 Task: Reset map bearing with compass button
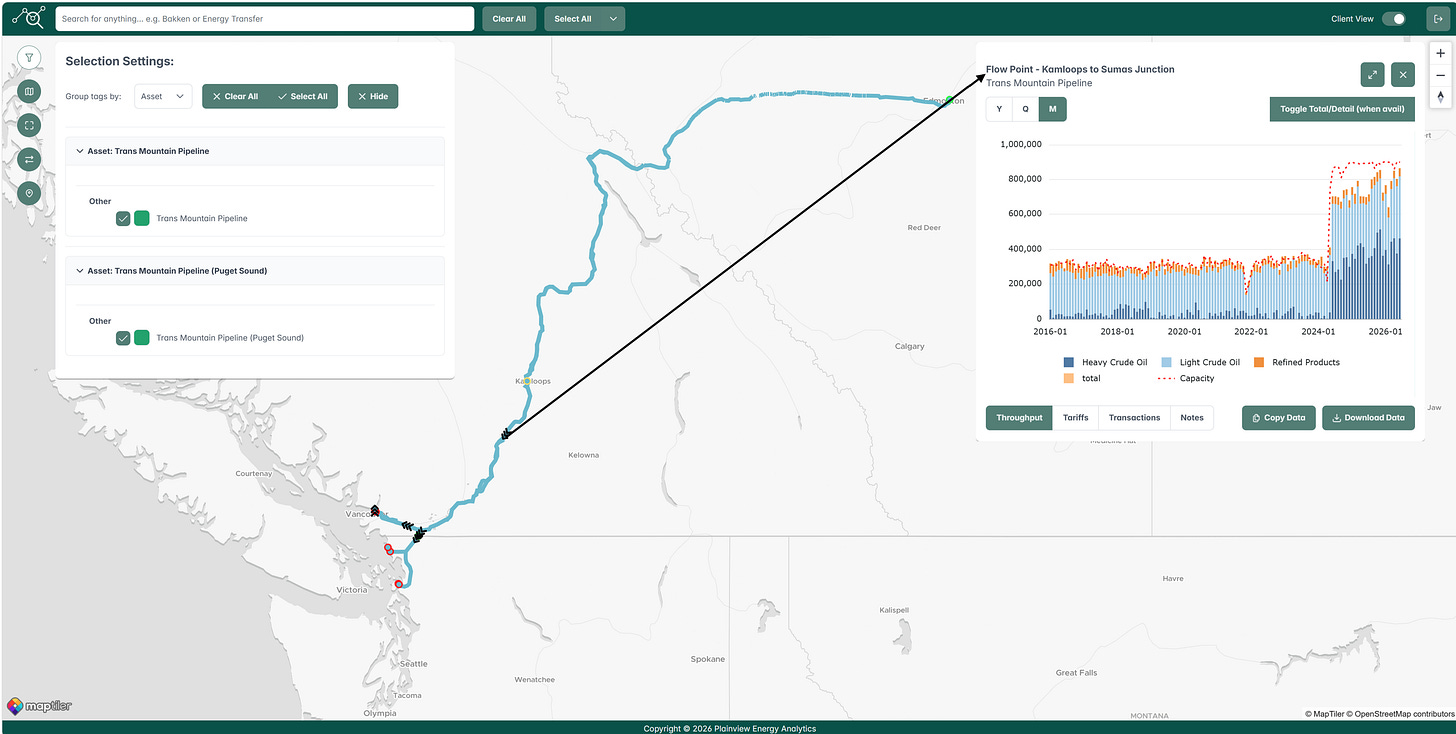(1440, 97)
